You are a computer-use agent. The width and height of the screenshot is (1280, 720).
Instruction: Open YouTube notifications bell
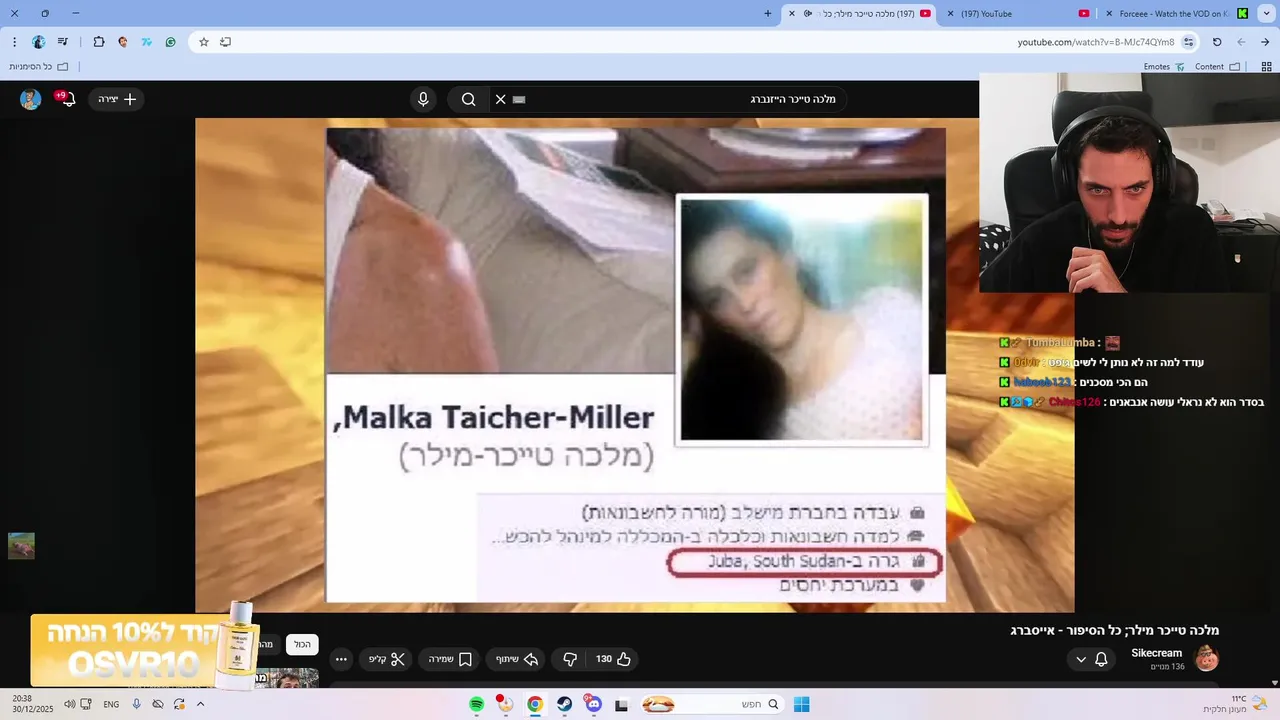[x=67, y=99]
